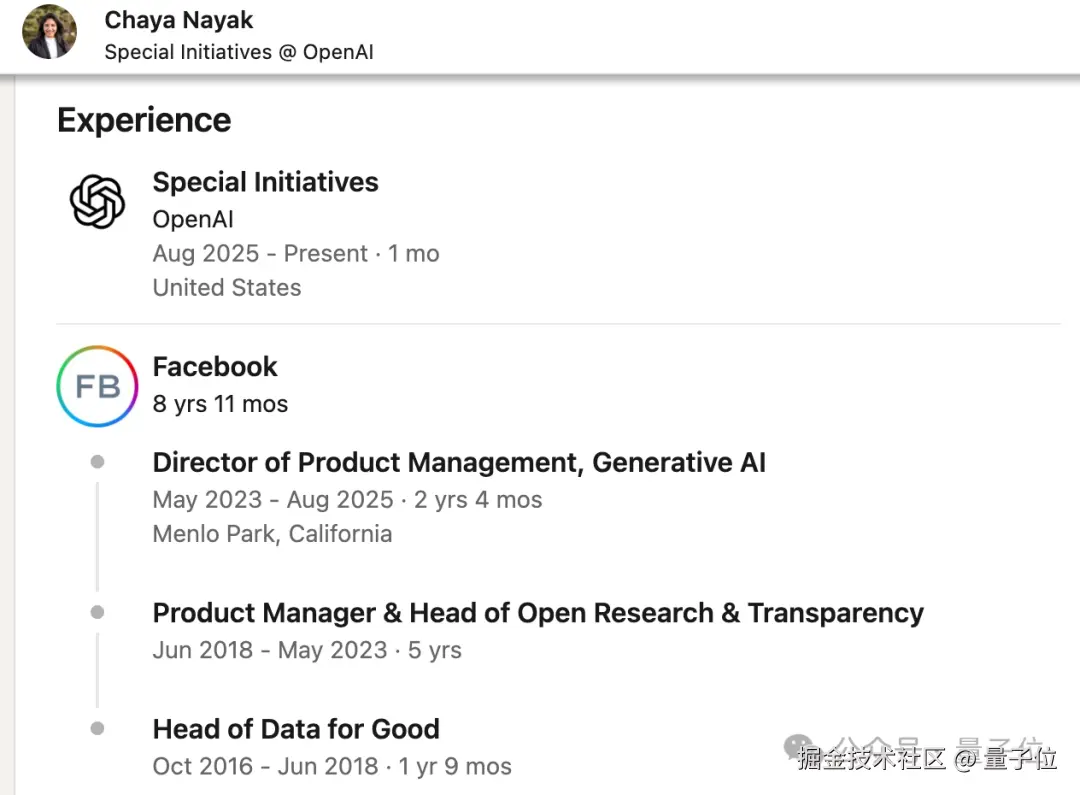Open the Facebook company name link
The width and height of the screenshot is (1080, 795).
point(215,367)
